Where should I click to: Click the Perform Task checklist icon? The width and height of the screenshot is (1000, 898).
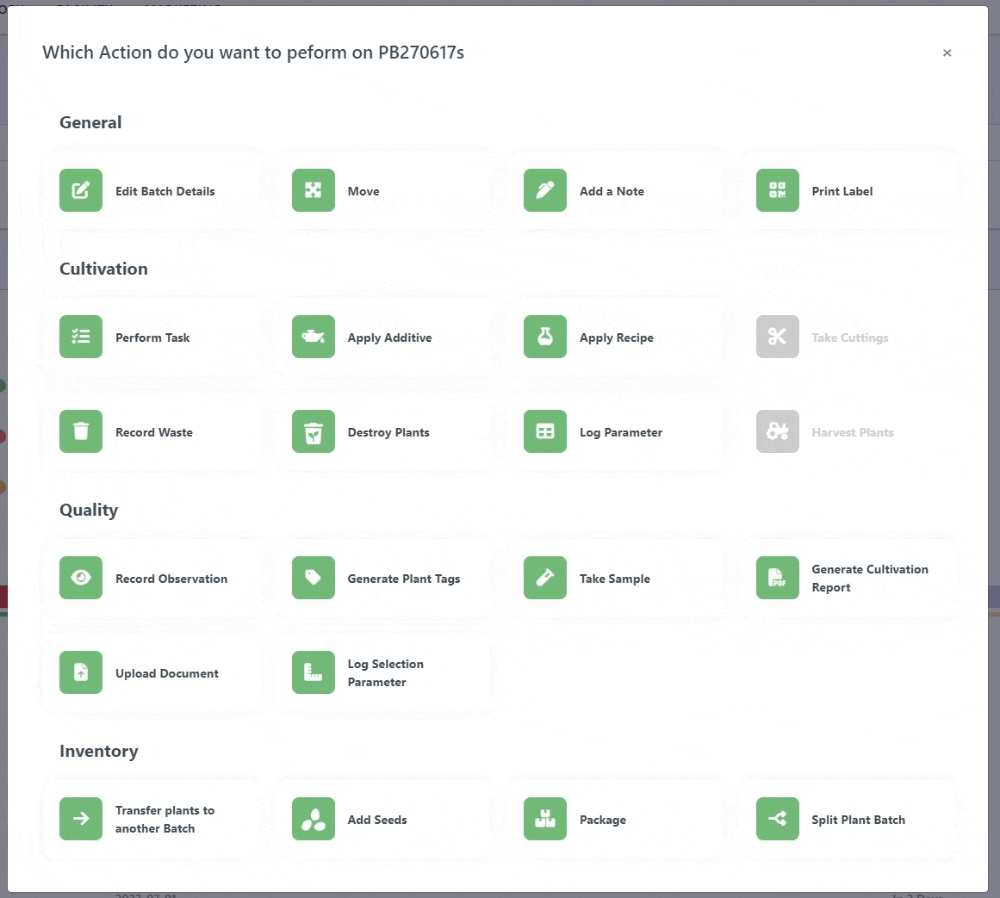[x=81, y=337]
